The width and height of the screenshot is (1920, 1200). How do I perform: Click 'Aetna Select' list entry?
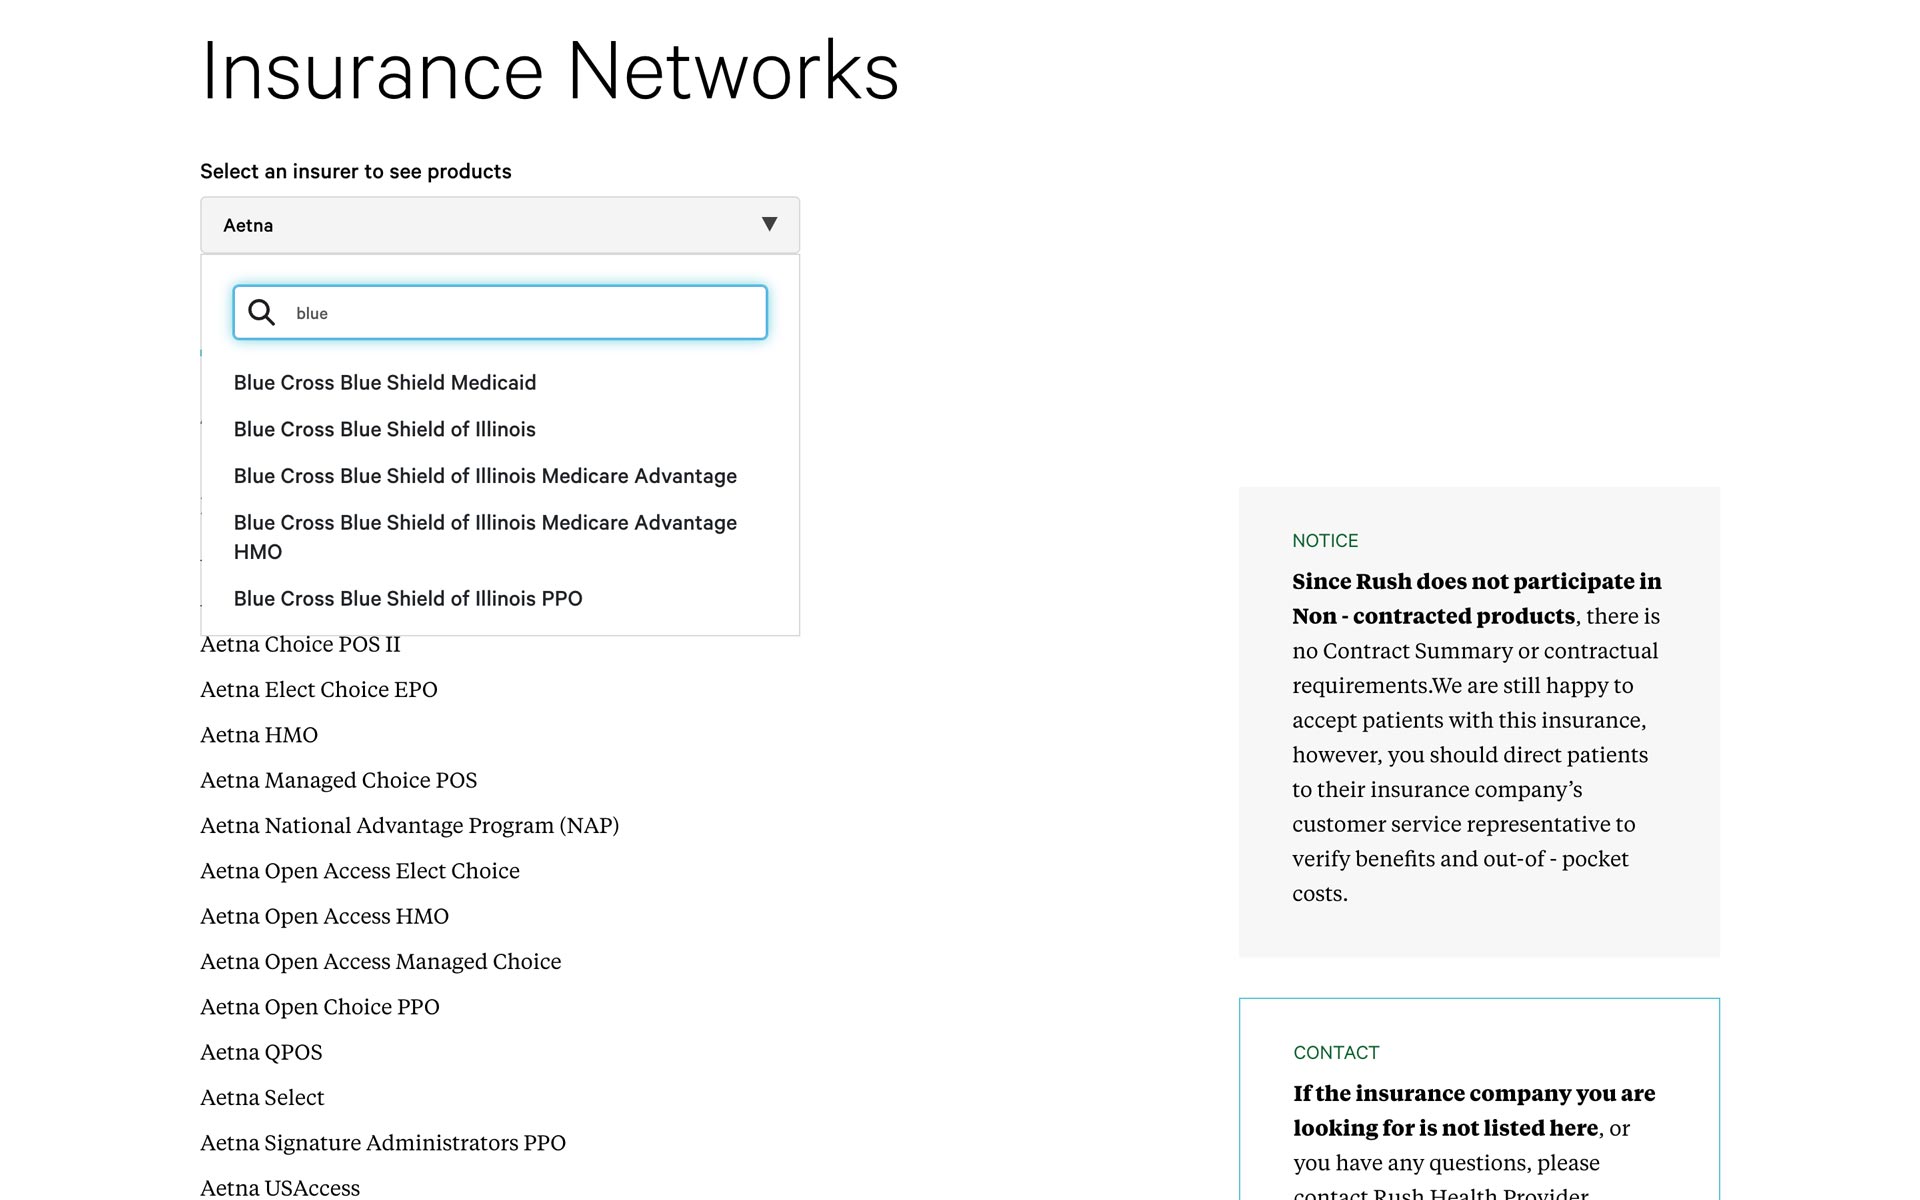(x=262, y=1098)
